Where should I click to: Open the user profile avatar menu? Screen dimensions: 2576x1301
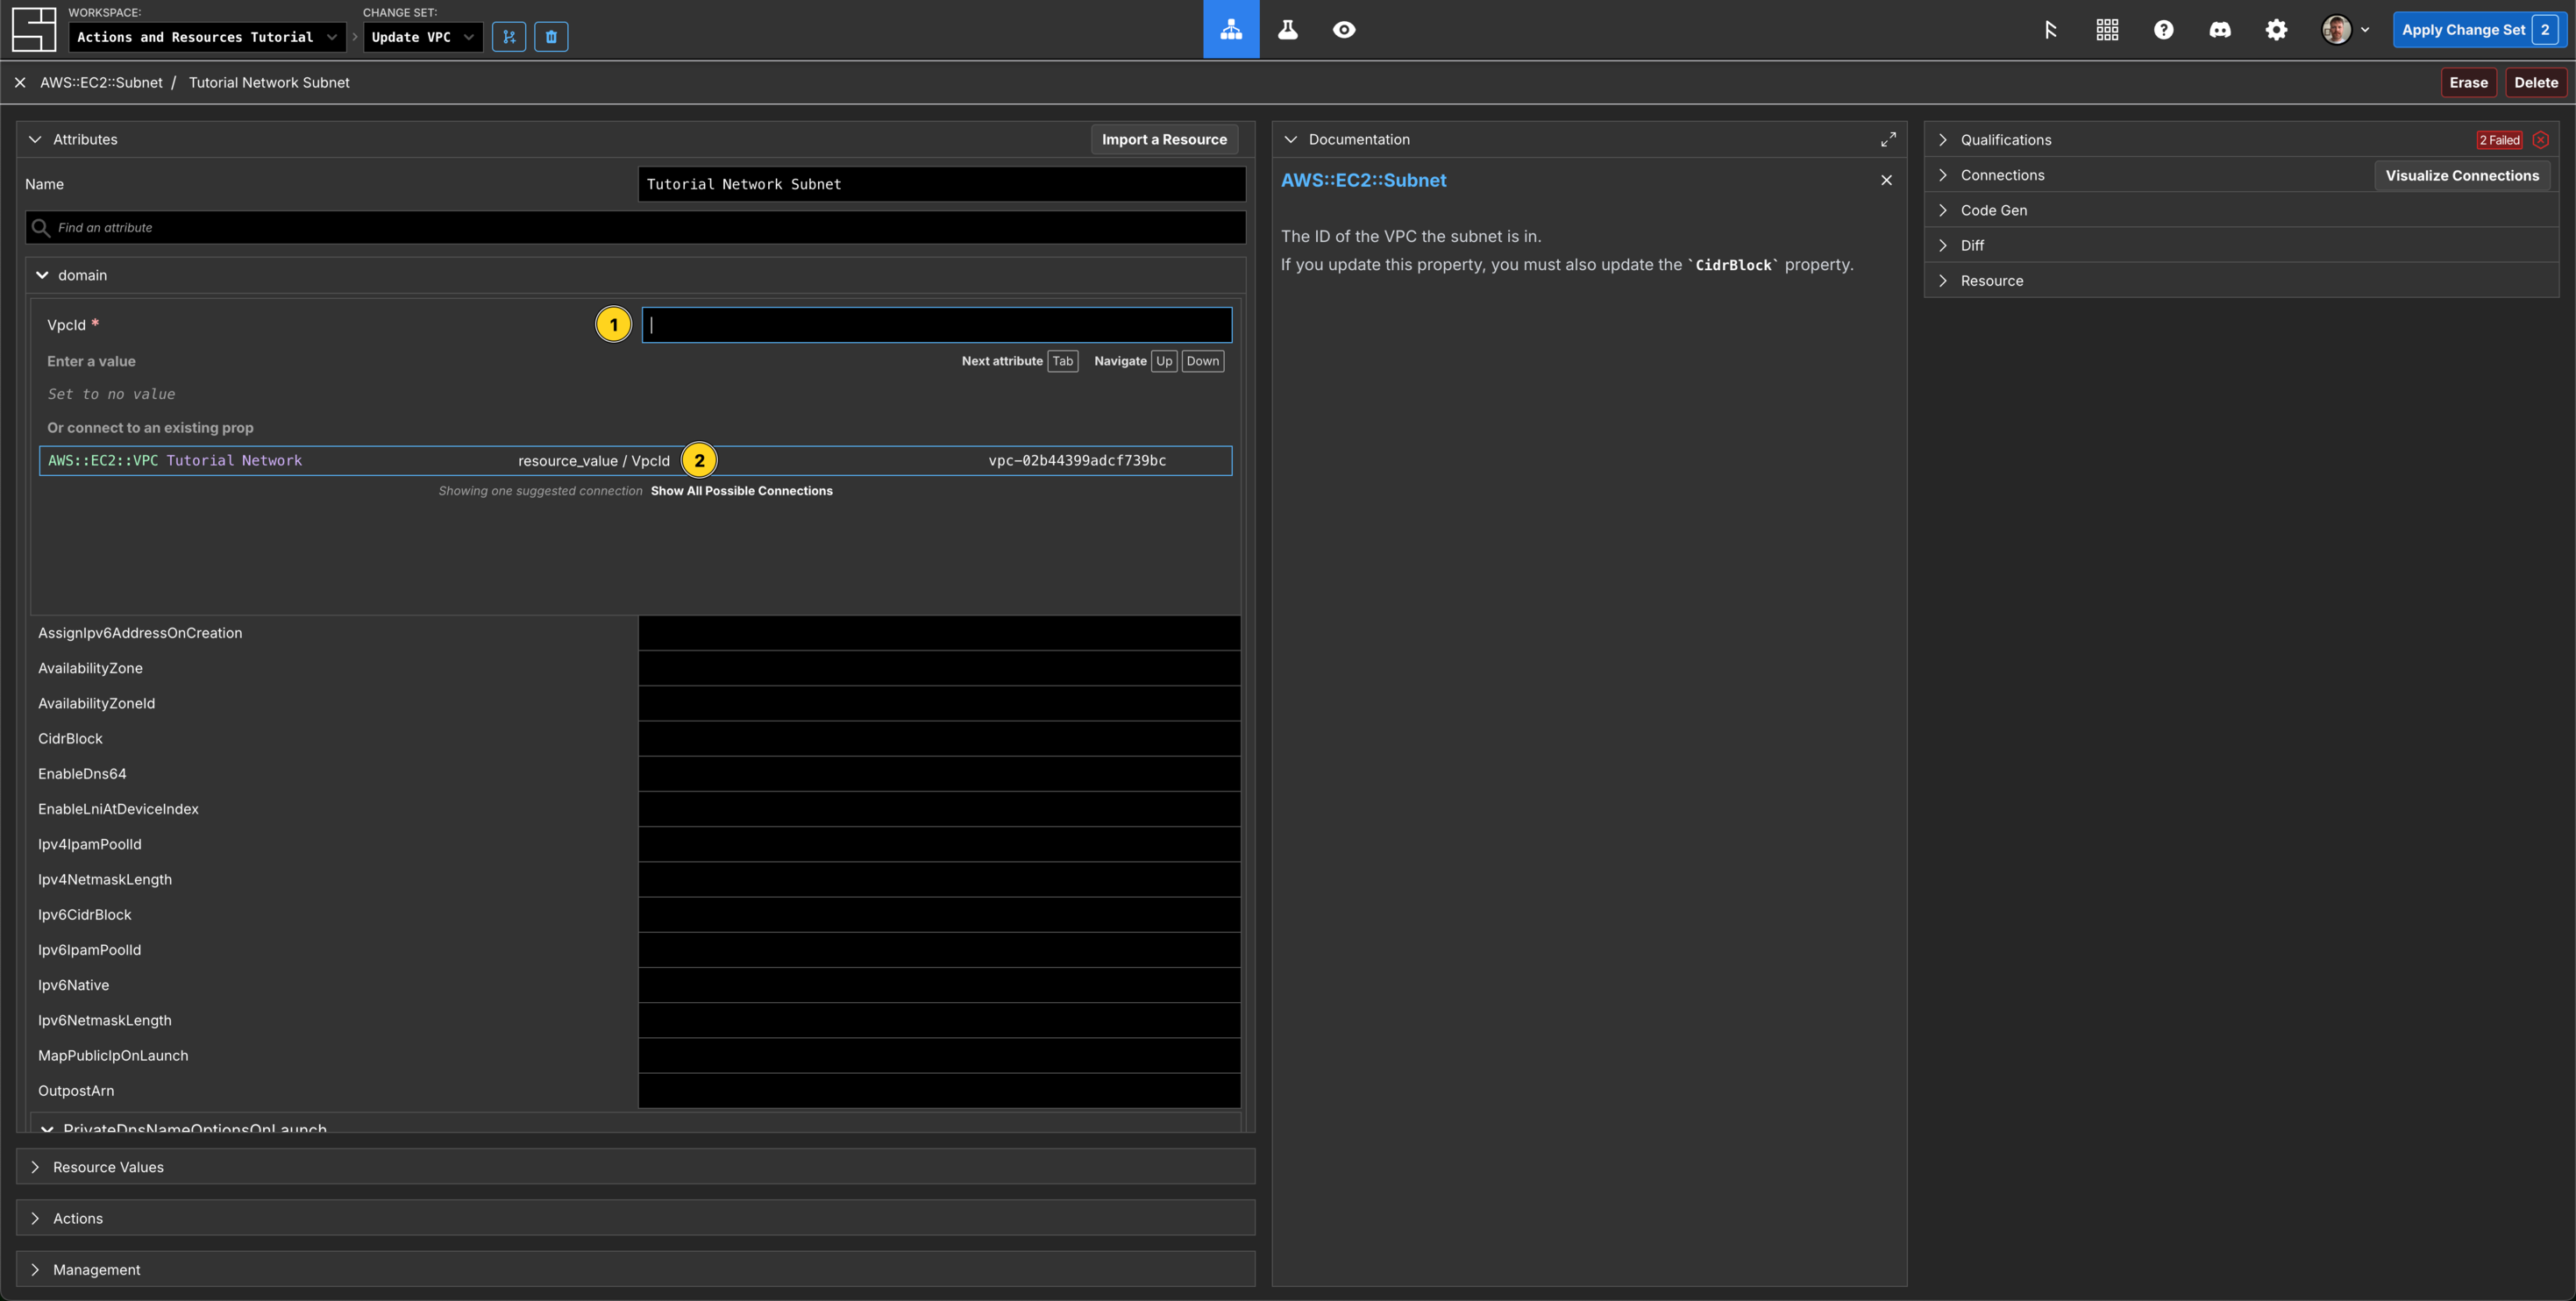tap(2345, 30)
